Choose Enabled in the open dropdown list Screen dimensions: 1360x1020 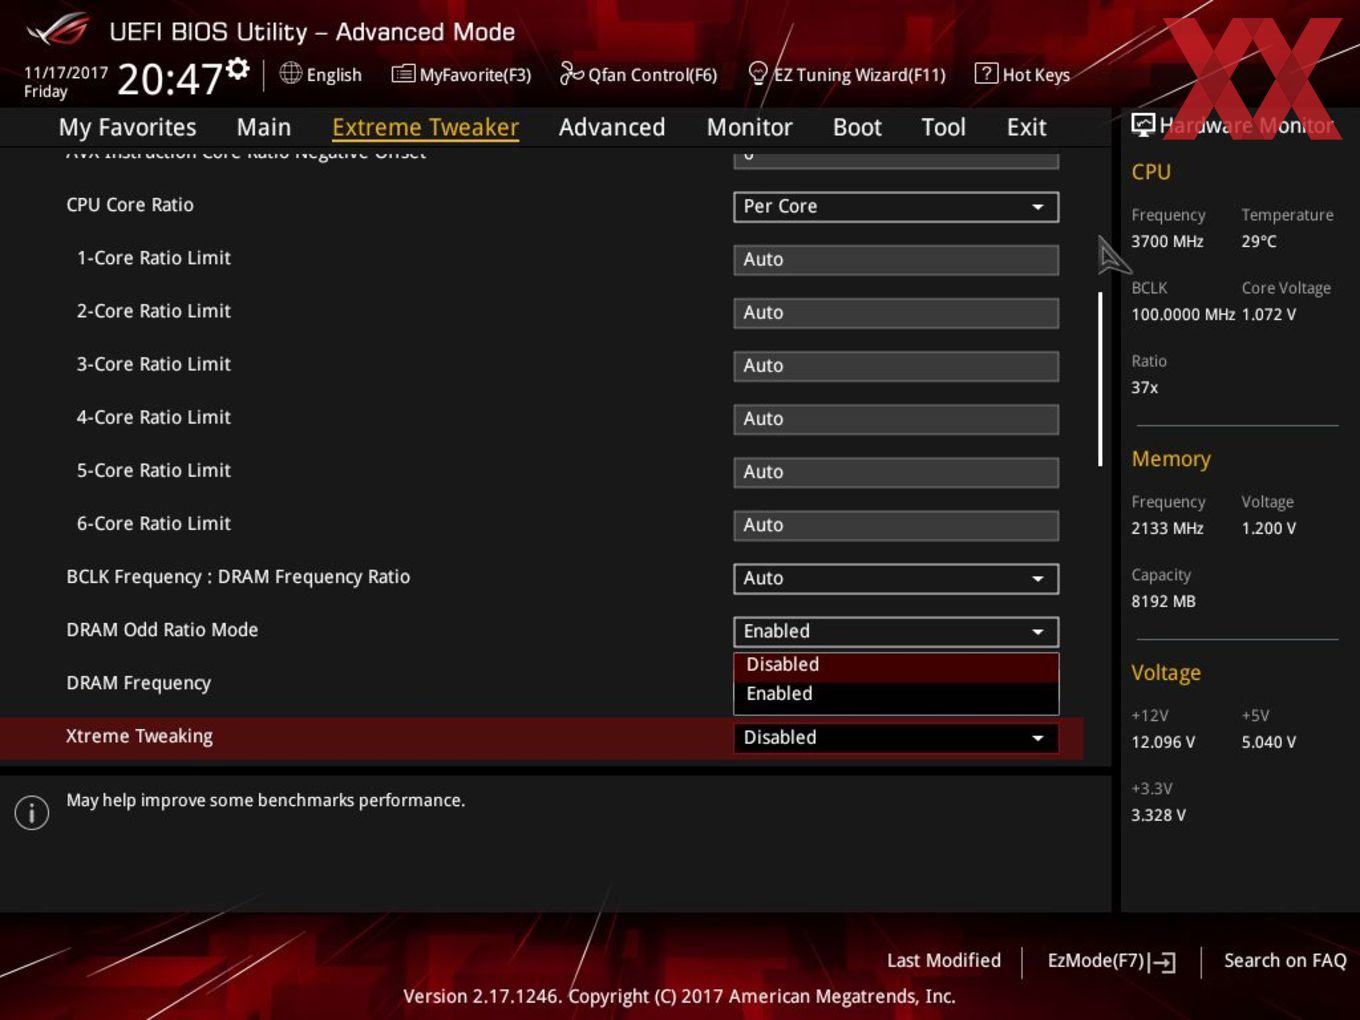pos(896,694)
